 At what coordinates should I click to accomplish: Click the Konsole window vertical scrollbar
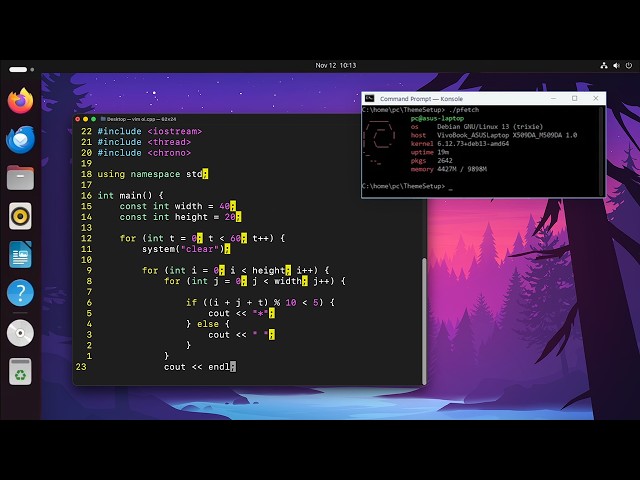point(601,151)
